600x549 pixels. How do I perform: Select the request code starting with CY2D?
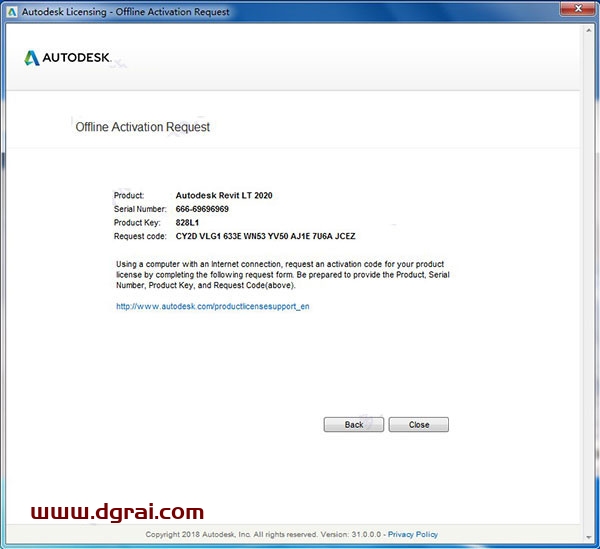pyautogui.click(x=265, y=237)
